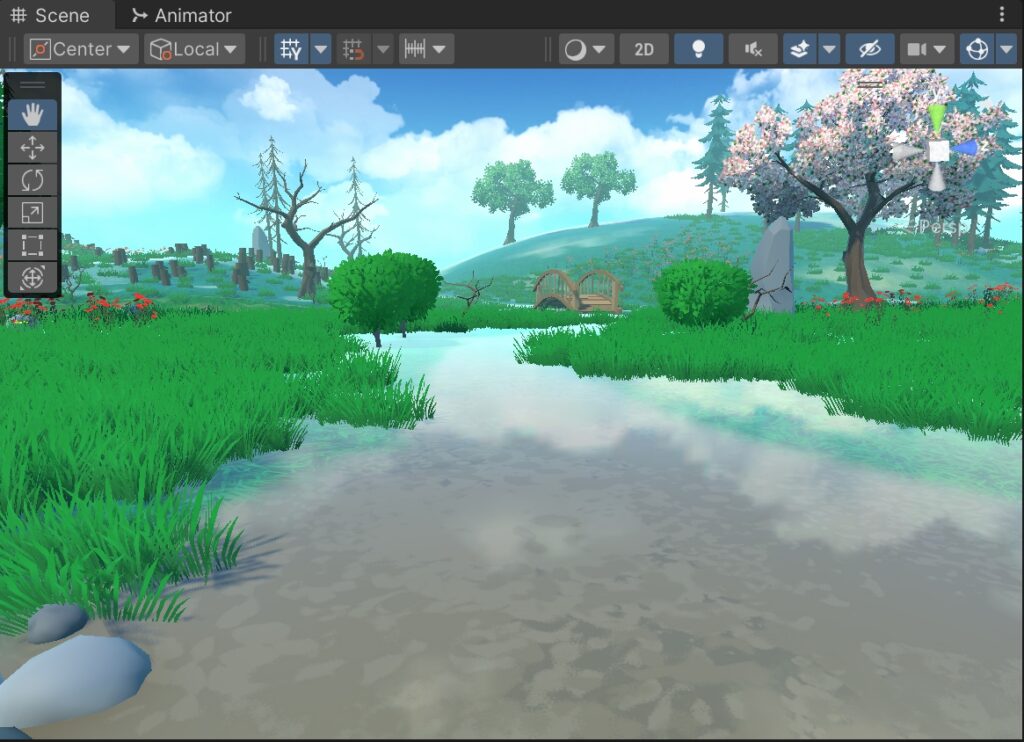Toggle hidden objects visibility eye icon
The width and height of the screenshot is (1024, 742).
click(x=869, y=49)
